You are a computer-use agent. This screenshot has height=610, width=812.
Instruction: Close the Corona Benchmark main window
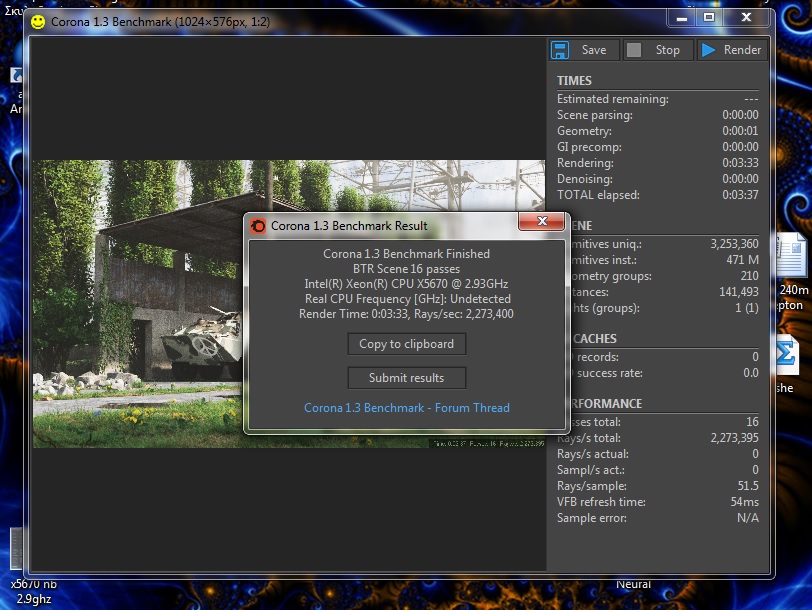coord(746,18)
